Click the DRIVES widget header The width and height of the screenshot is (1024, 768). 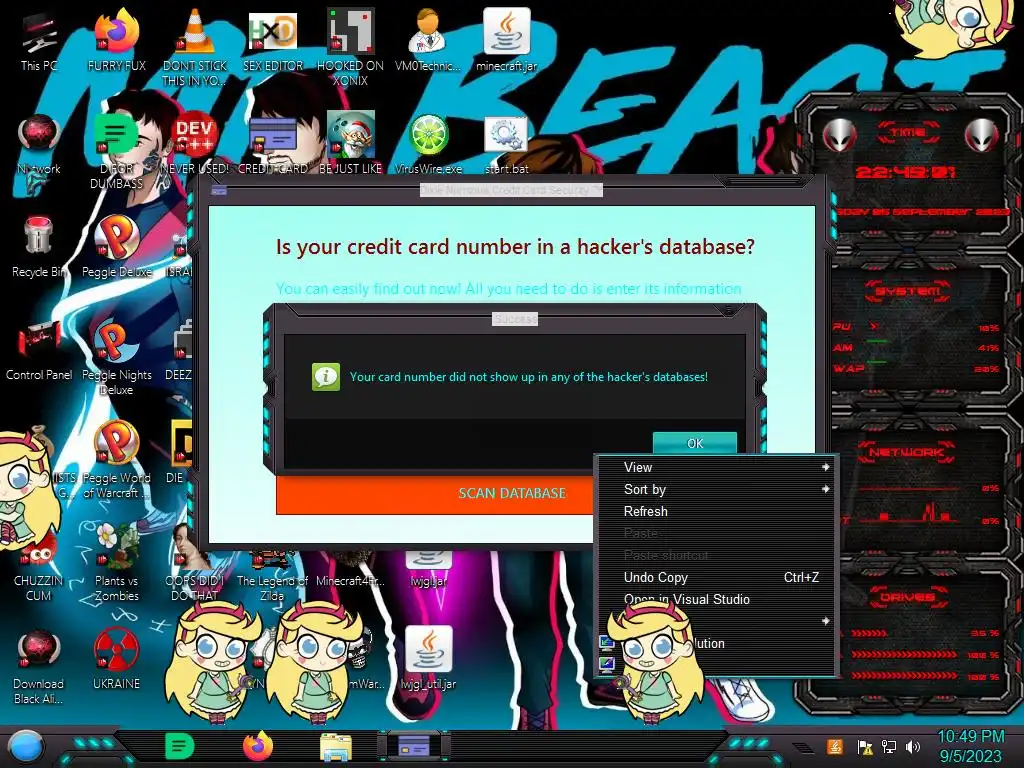[x=906, y=597]
